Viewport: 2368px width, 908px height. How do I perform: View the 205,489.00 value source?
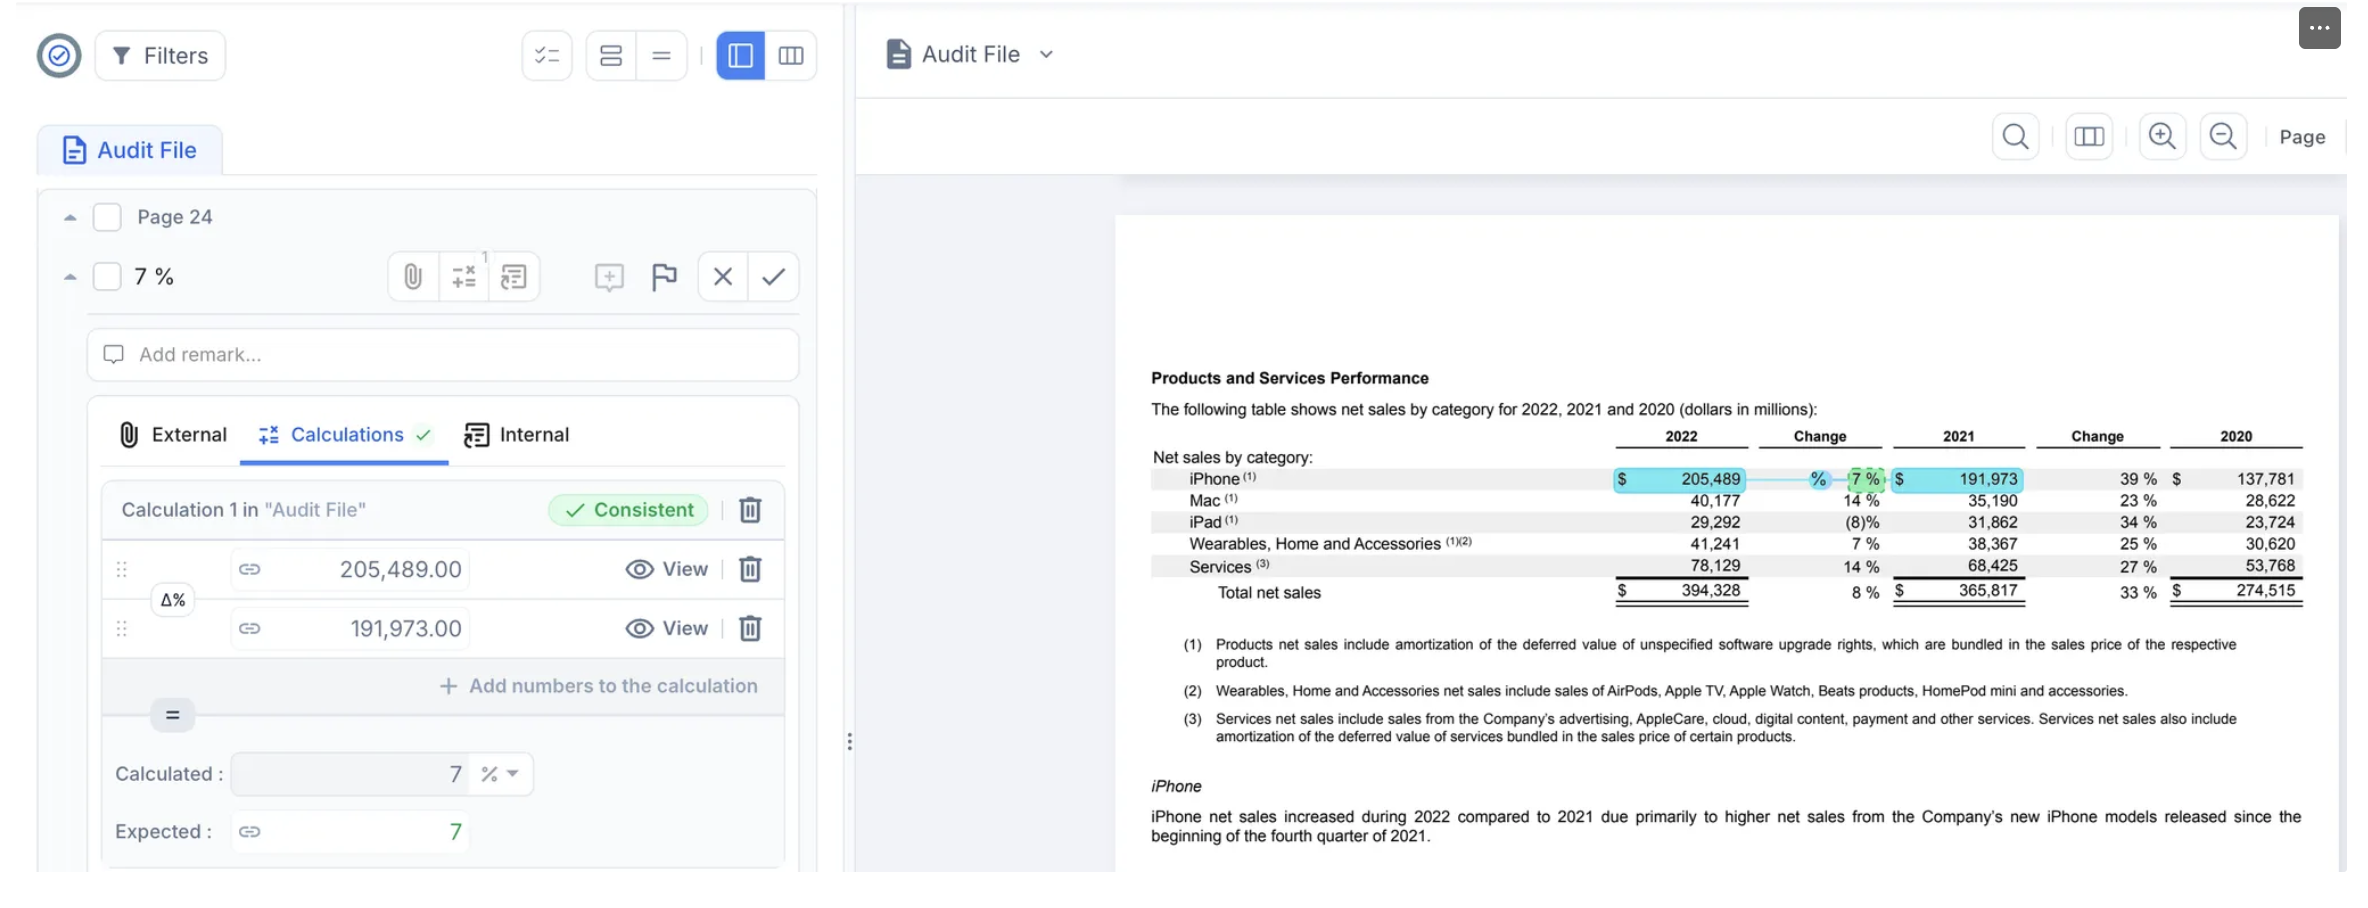(667, 569)
